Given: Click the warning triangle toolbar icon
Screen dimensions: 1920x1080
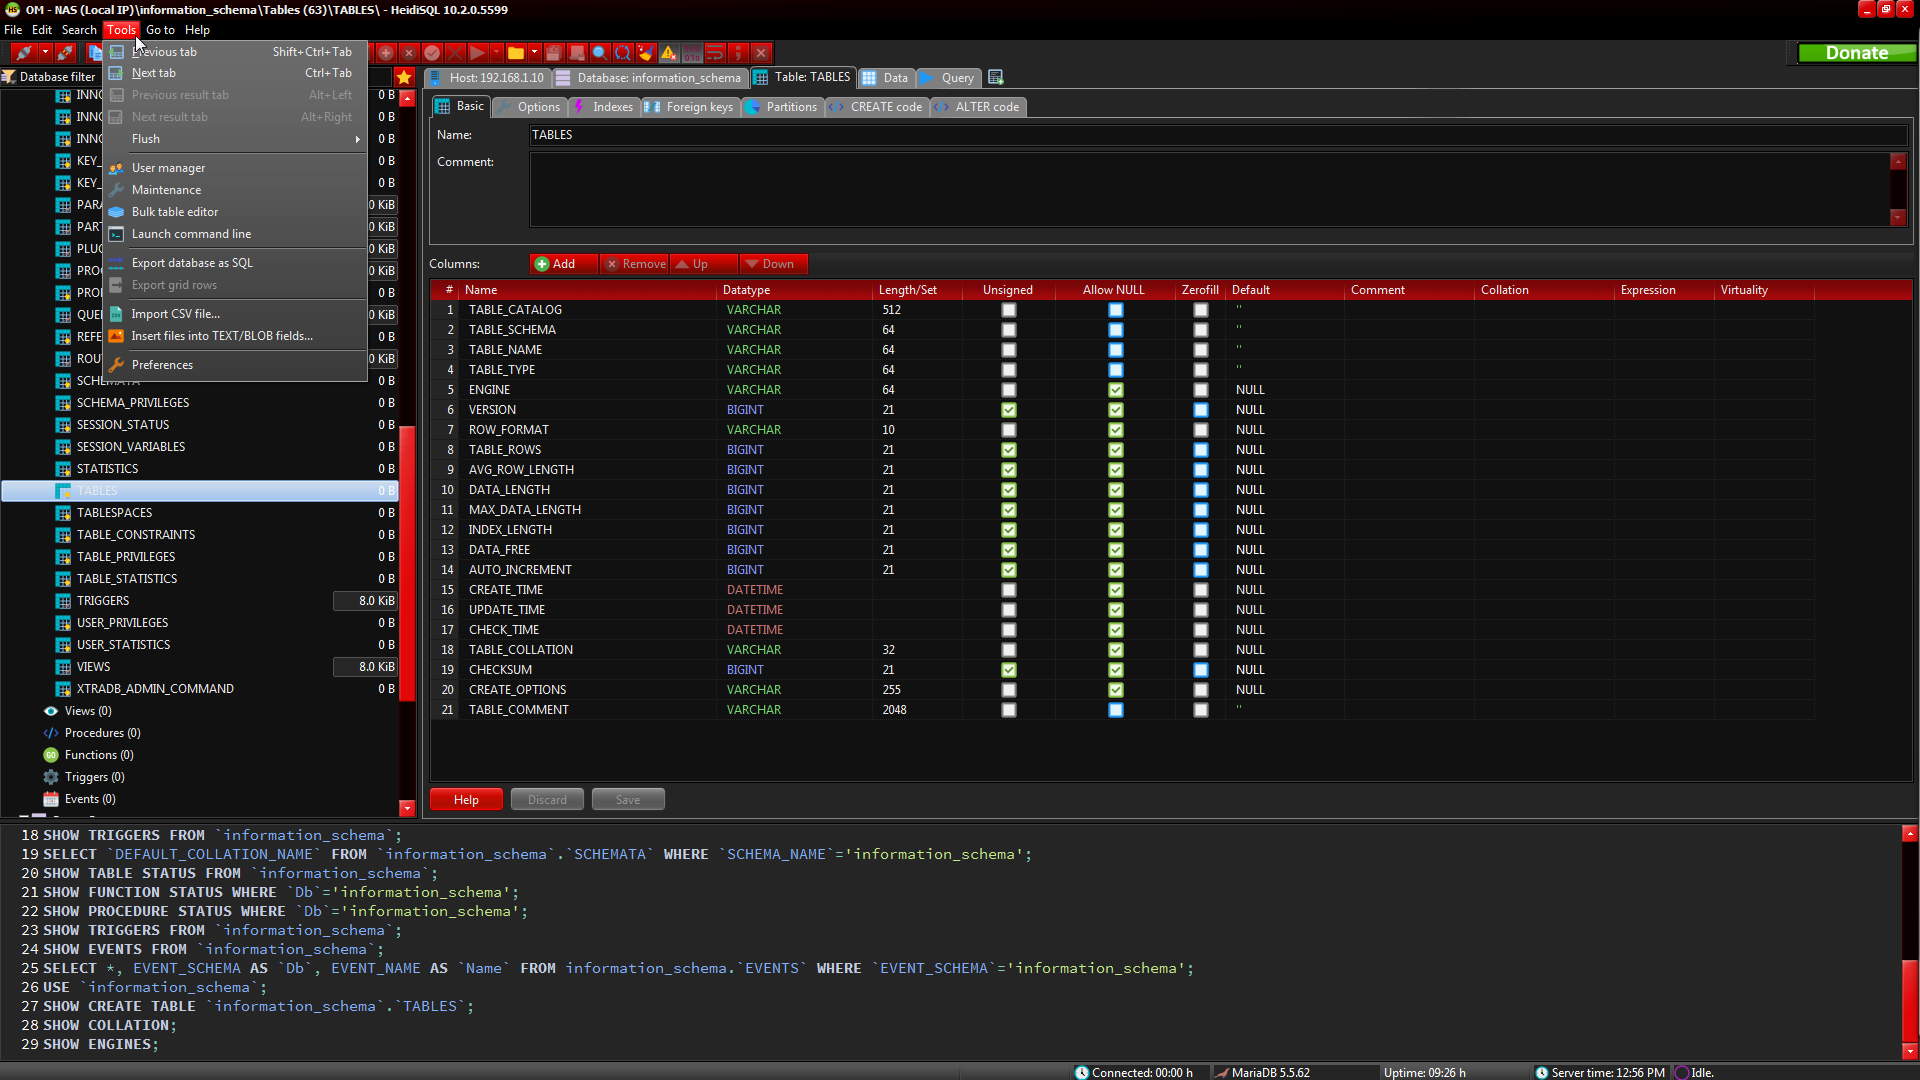Looking at the screenshot, I should pos(669,53).
